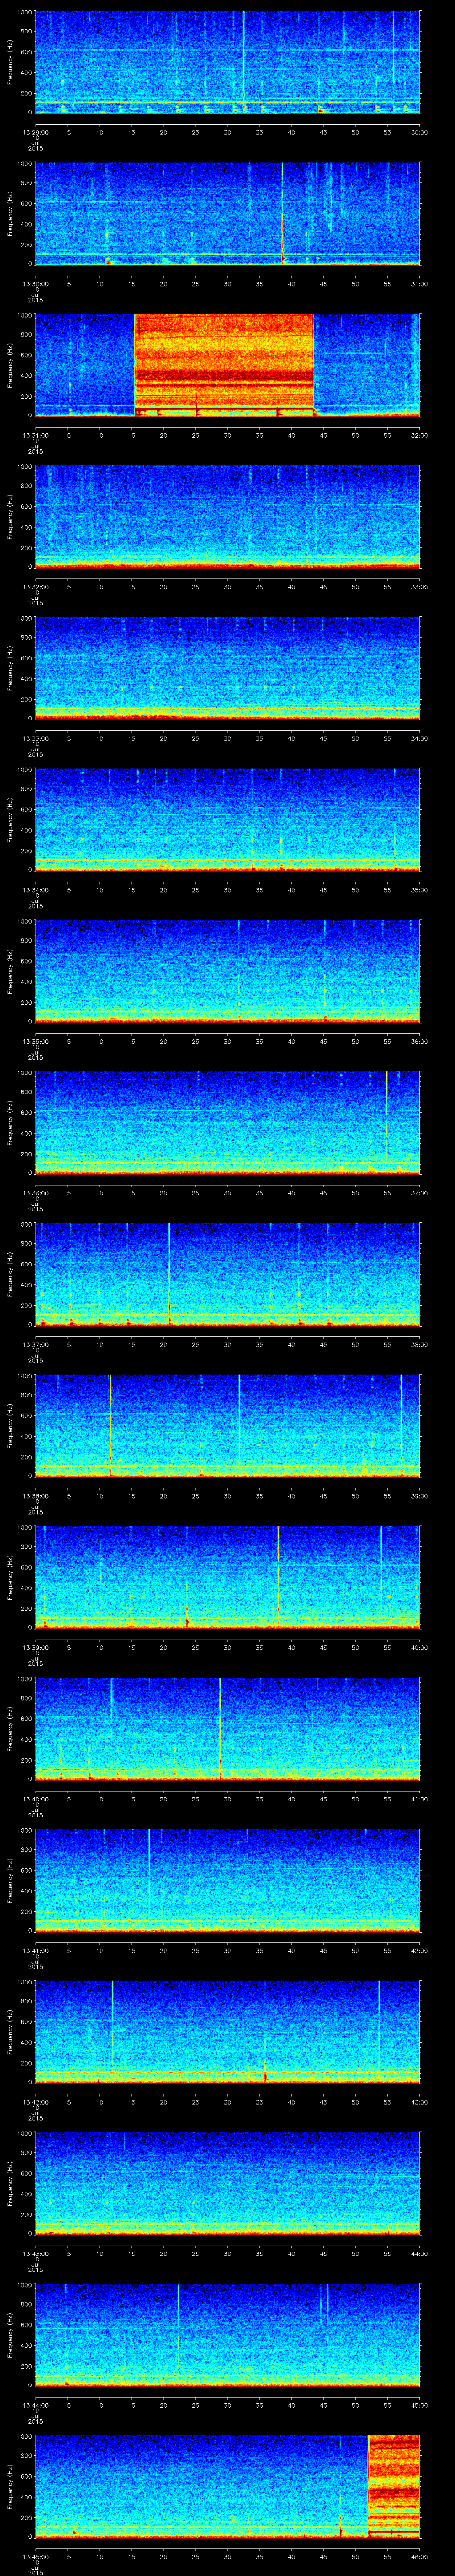Click the red broadband noise burst in the 13:31:00 spectrogram
The width and height of the screenshot is (455, 2576).
coord(224,365)
